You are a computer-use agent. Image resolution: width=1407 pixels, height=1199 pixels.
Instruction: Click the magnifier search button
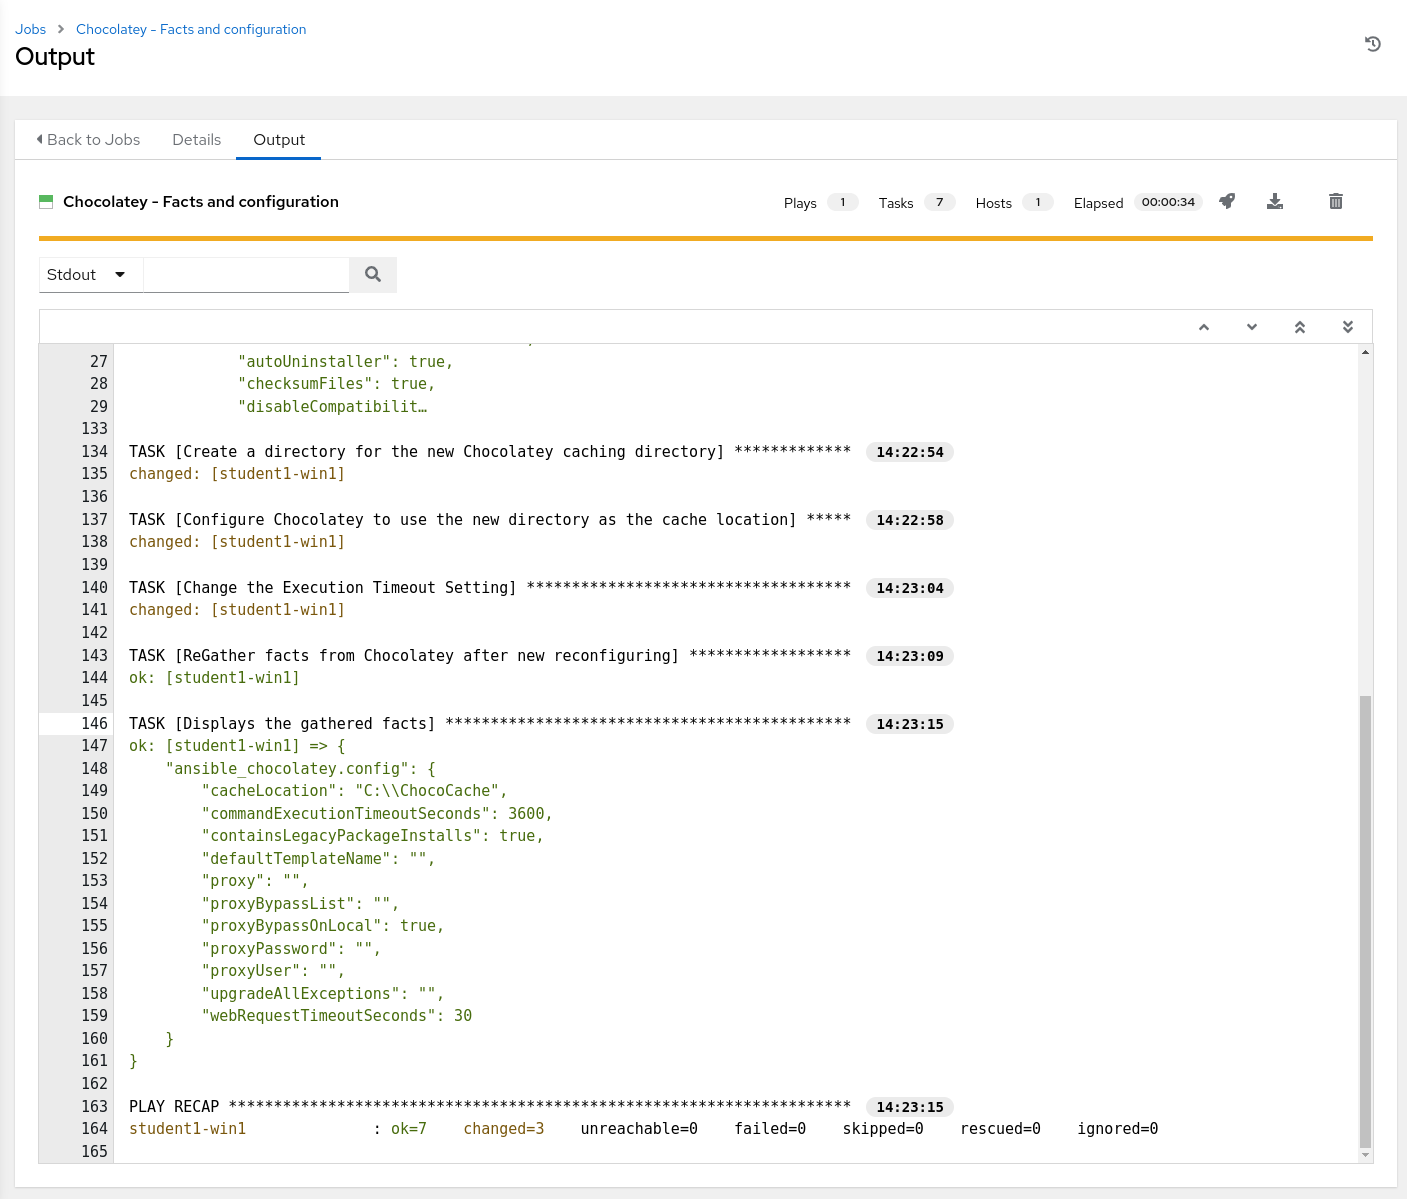click(373, 274)
